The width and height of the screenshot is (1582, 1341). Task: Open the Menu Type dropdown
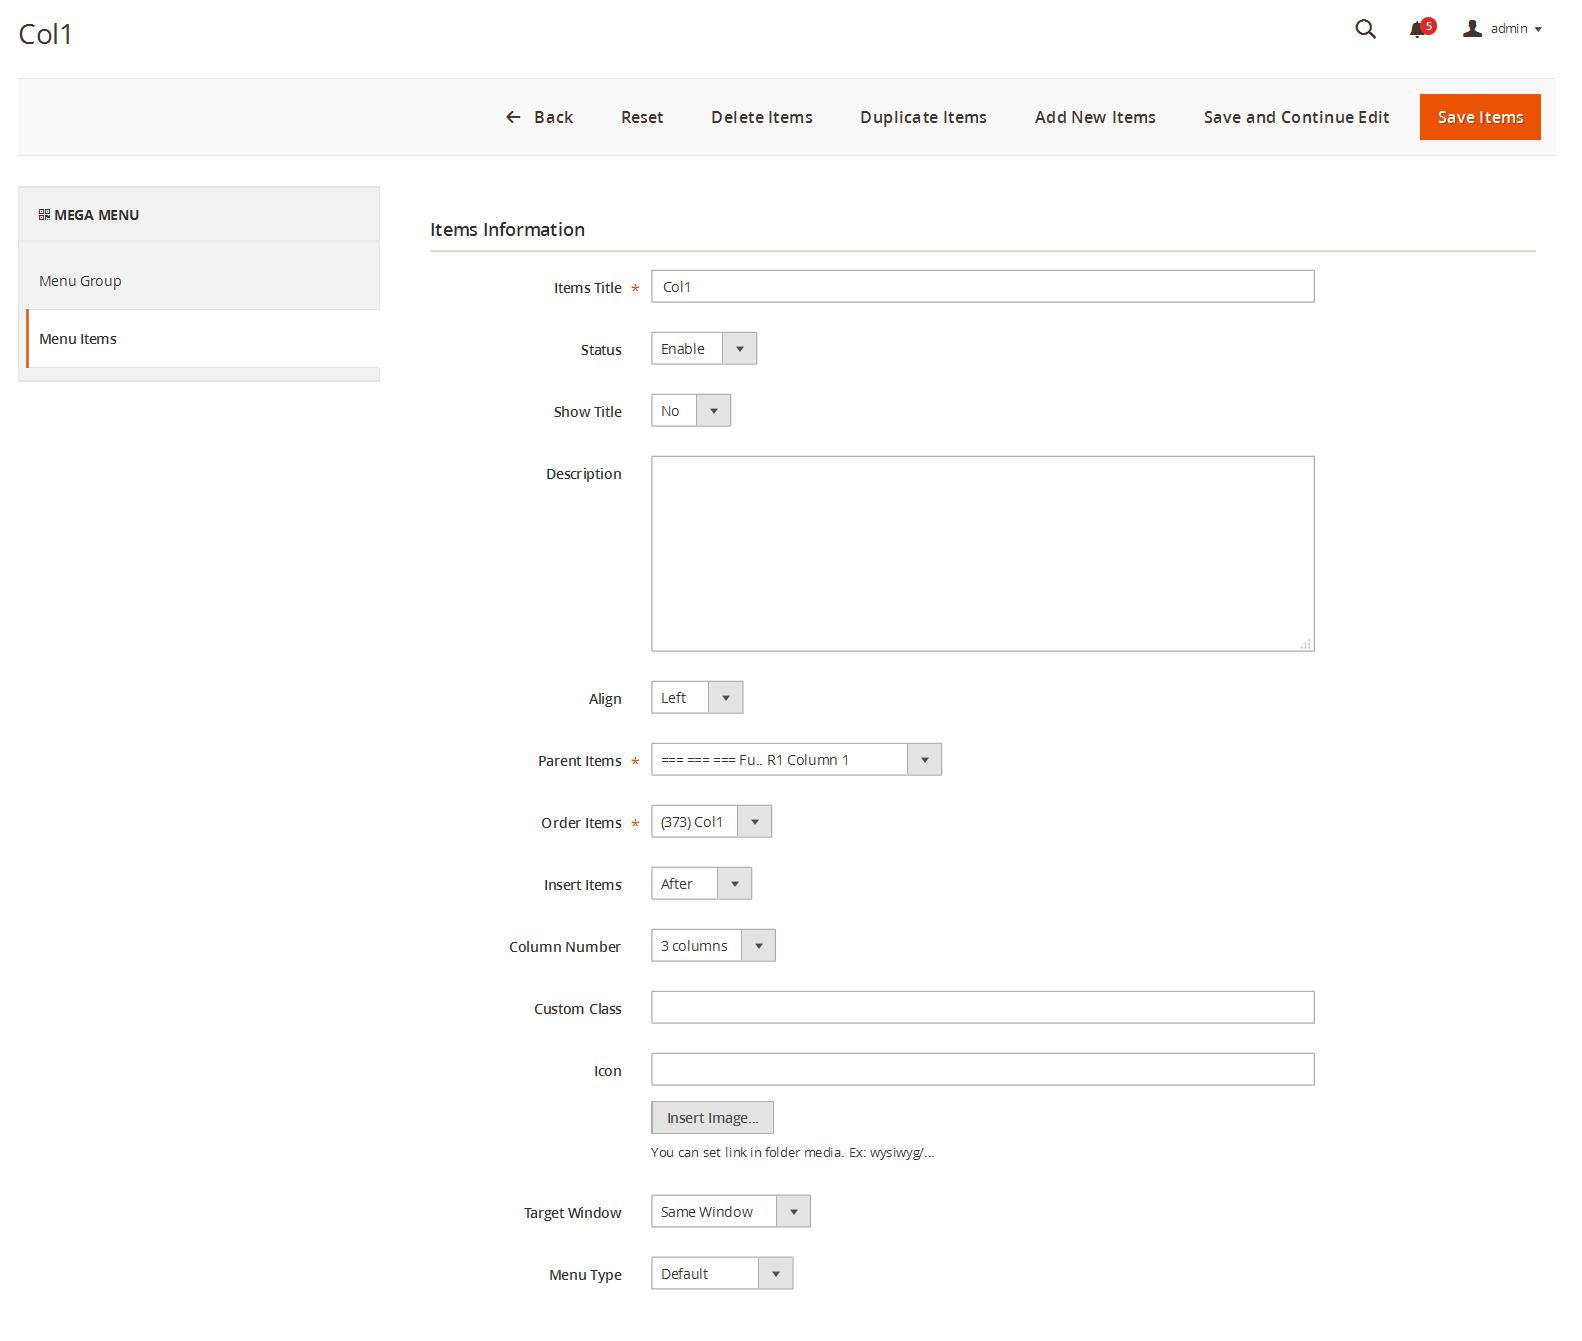point(721,1274)
